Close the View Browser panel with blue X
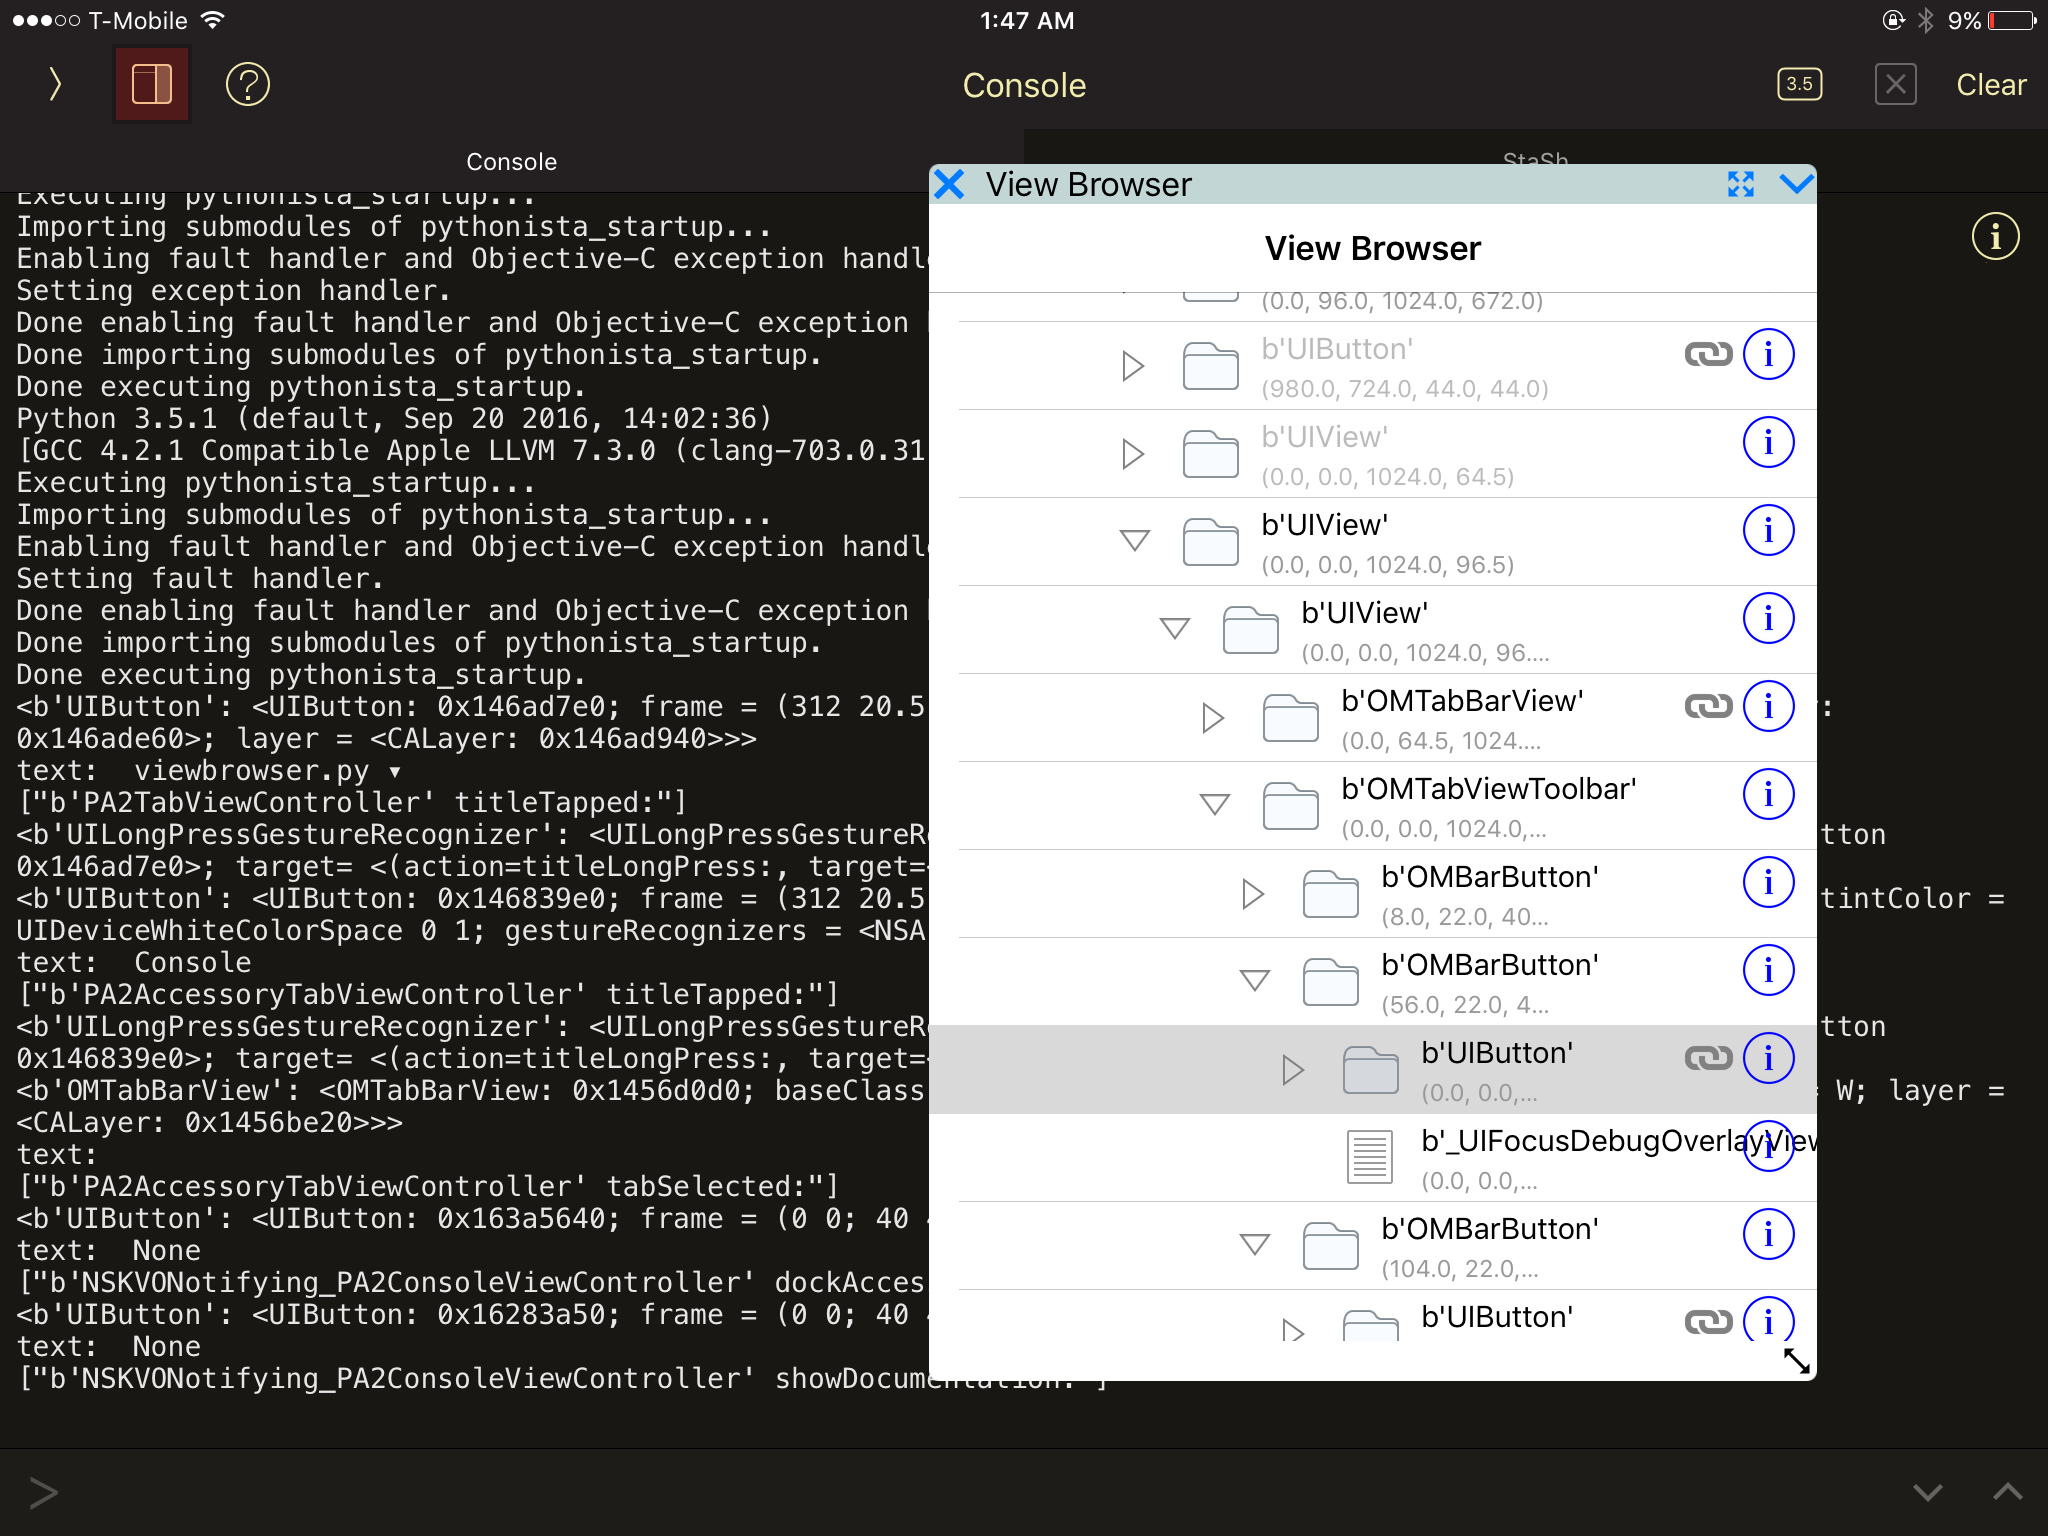Viewport: 2048px width, 1536px height. click(x=949, y=185)
